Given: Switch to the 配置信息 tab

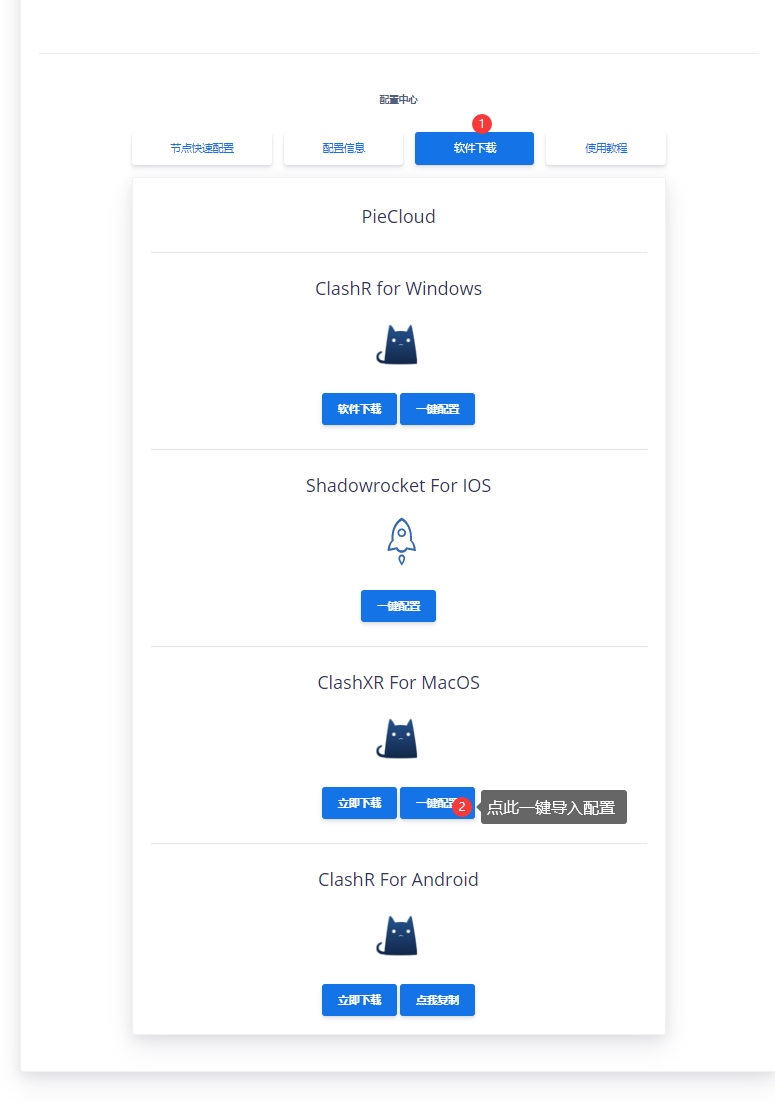Looking at the screenshot, I should (x=343, y=148).
